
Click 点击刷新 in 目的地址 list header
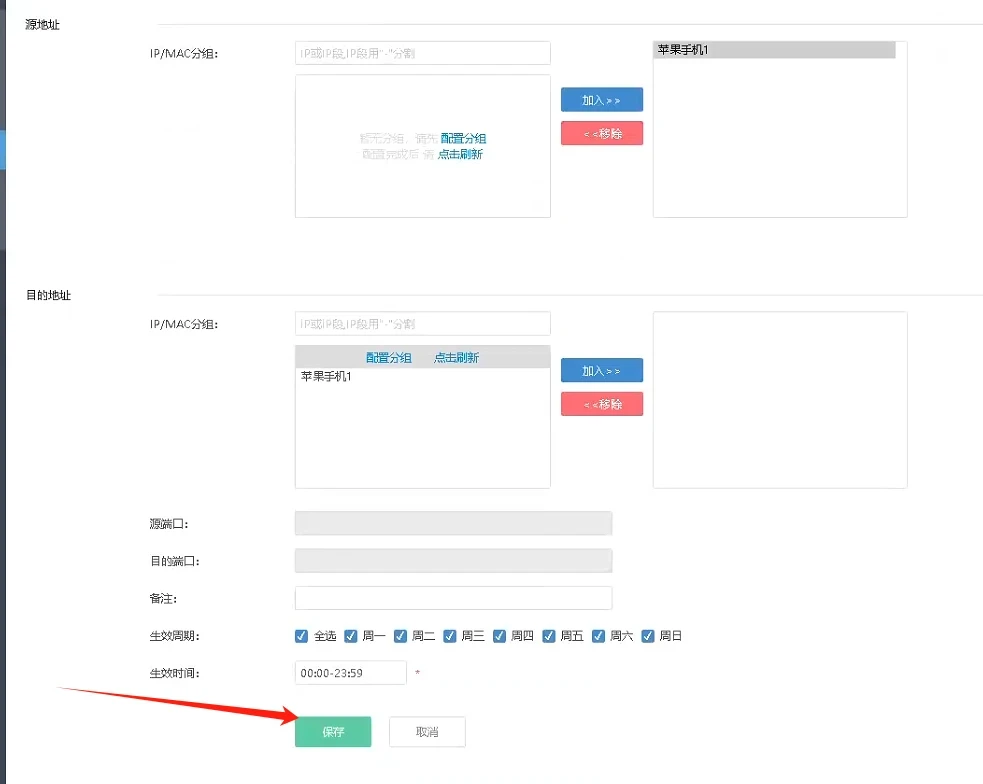coord(456,358)
